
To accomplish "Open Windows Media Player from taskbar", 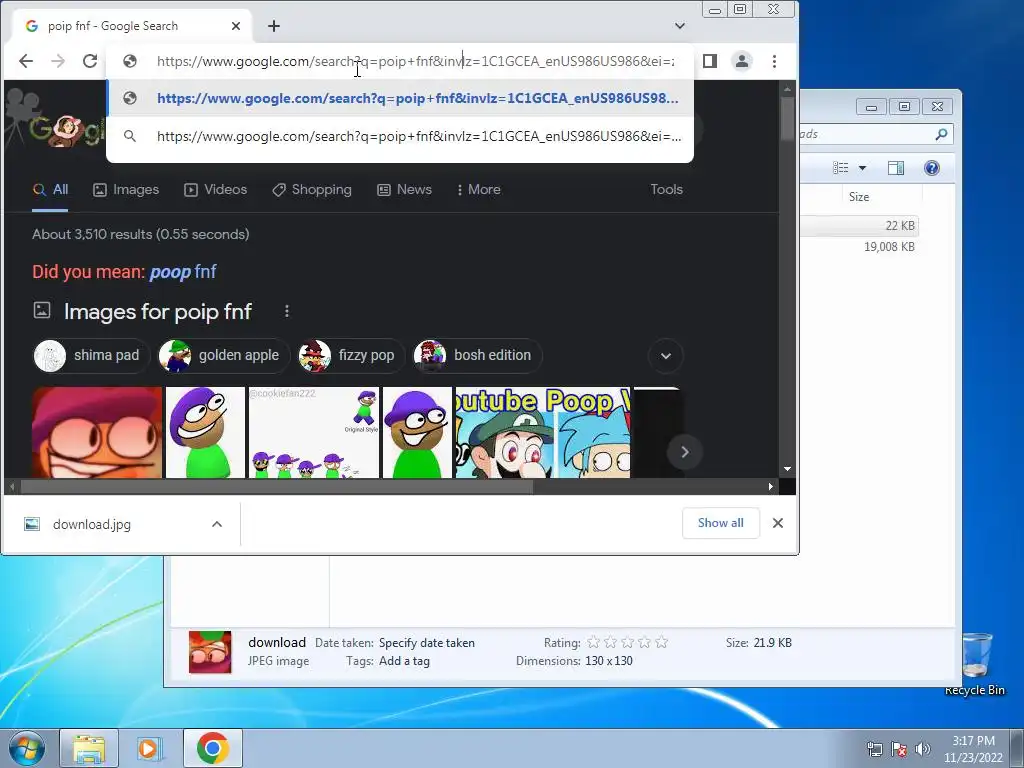I will click(150, 748).
